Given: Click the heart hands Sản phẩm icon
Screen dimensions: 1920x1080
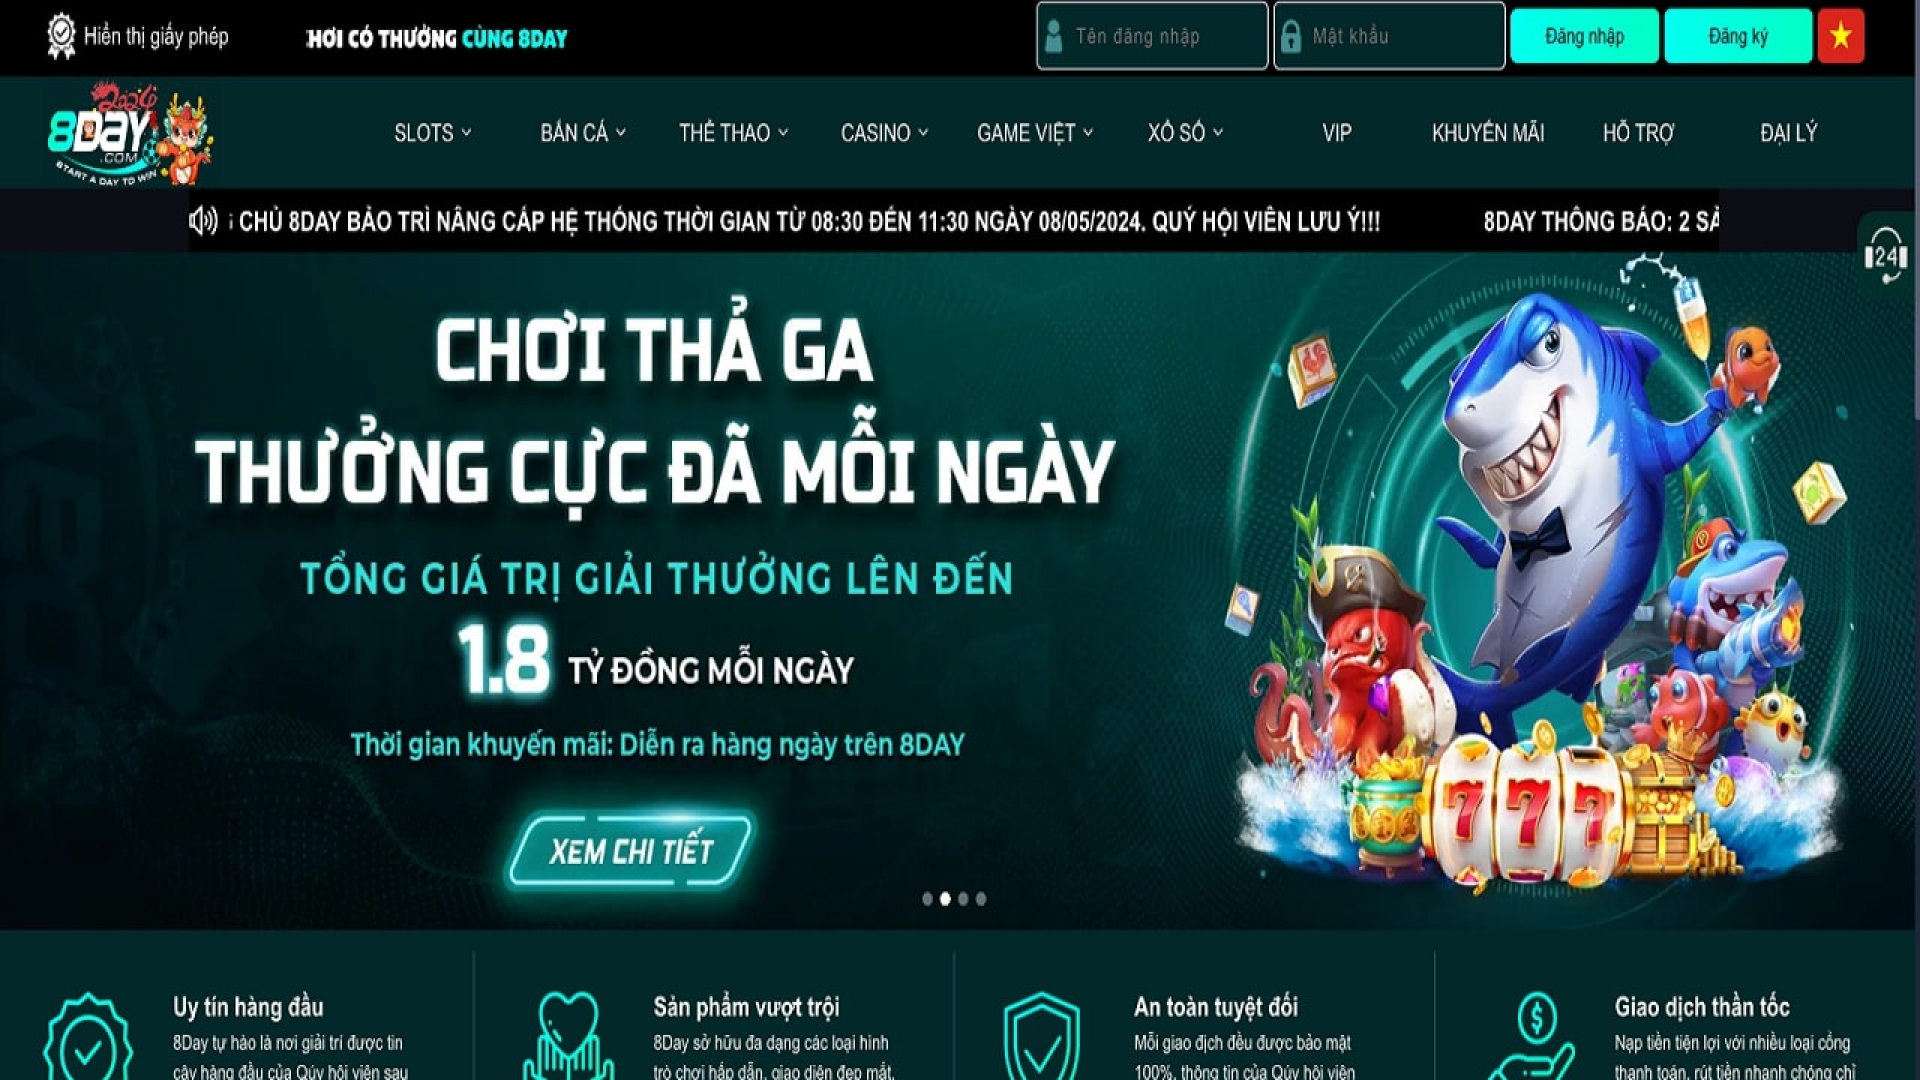Looking at the screenshot, I should [x=568, y=1038].
